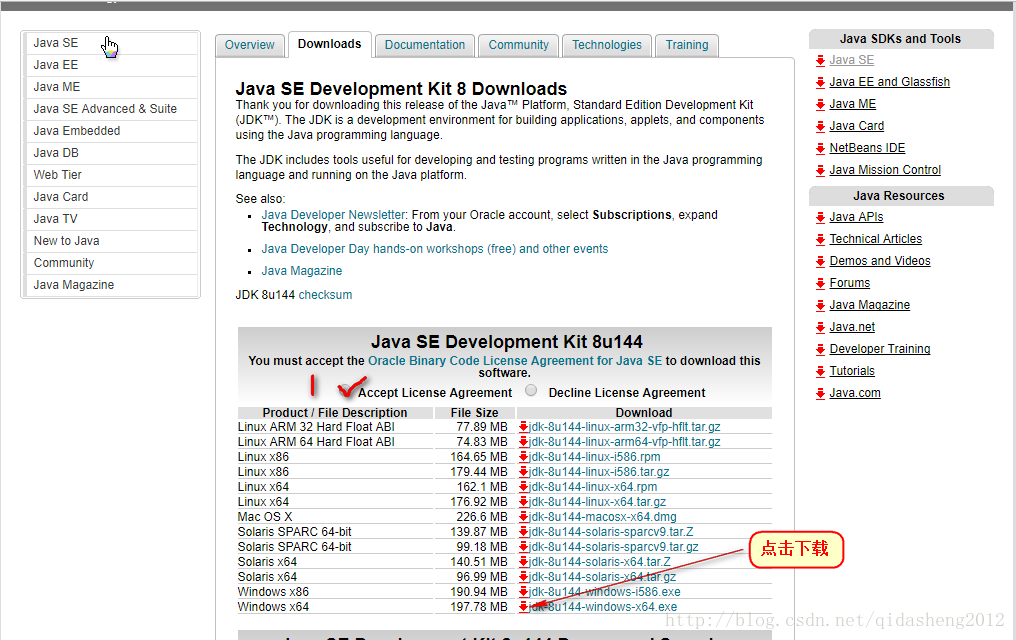Click red arrow icon next to Tutorials

(x=820, y=371)
